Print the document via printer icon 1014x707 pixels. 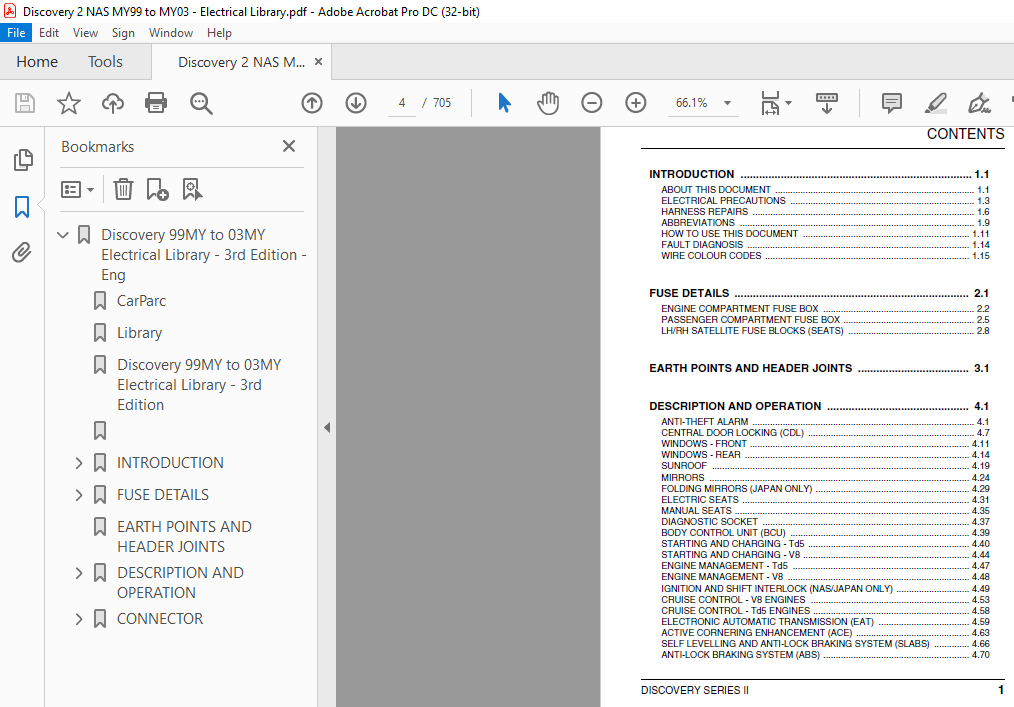tap(156, 103)
